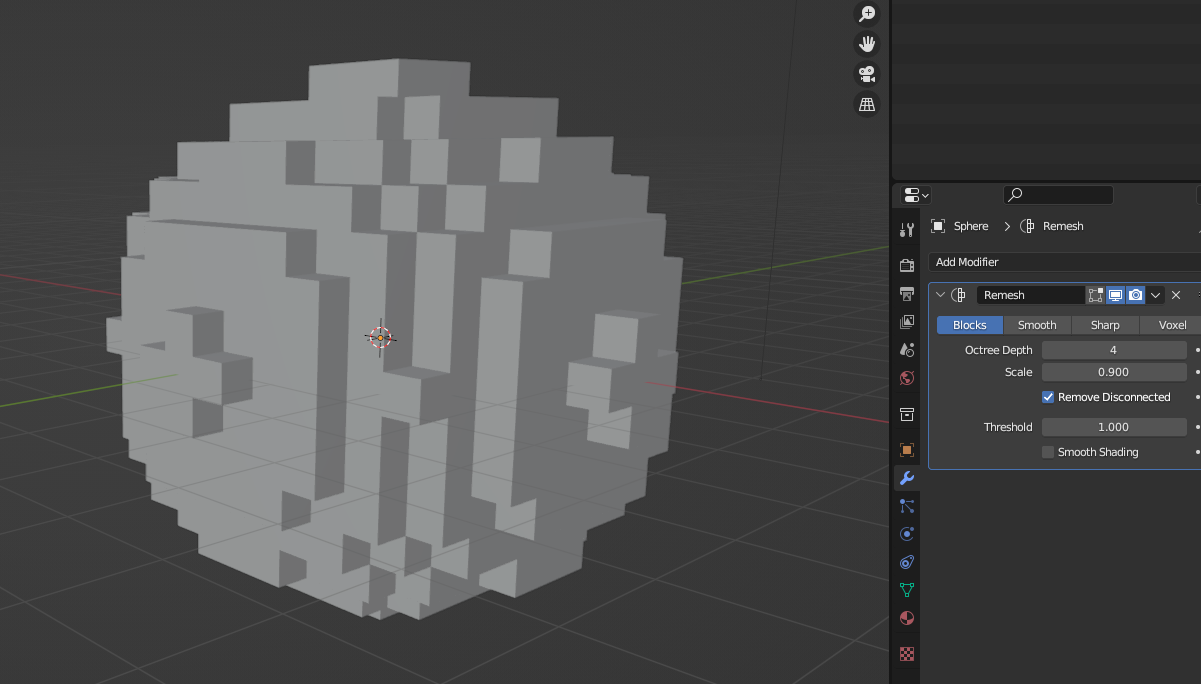Screen dimensions: 1201x684
Task: Switch Remesh mode to Smooth
Action: click(1037, 324)
